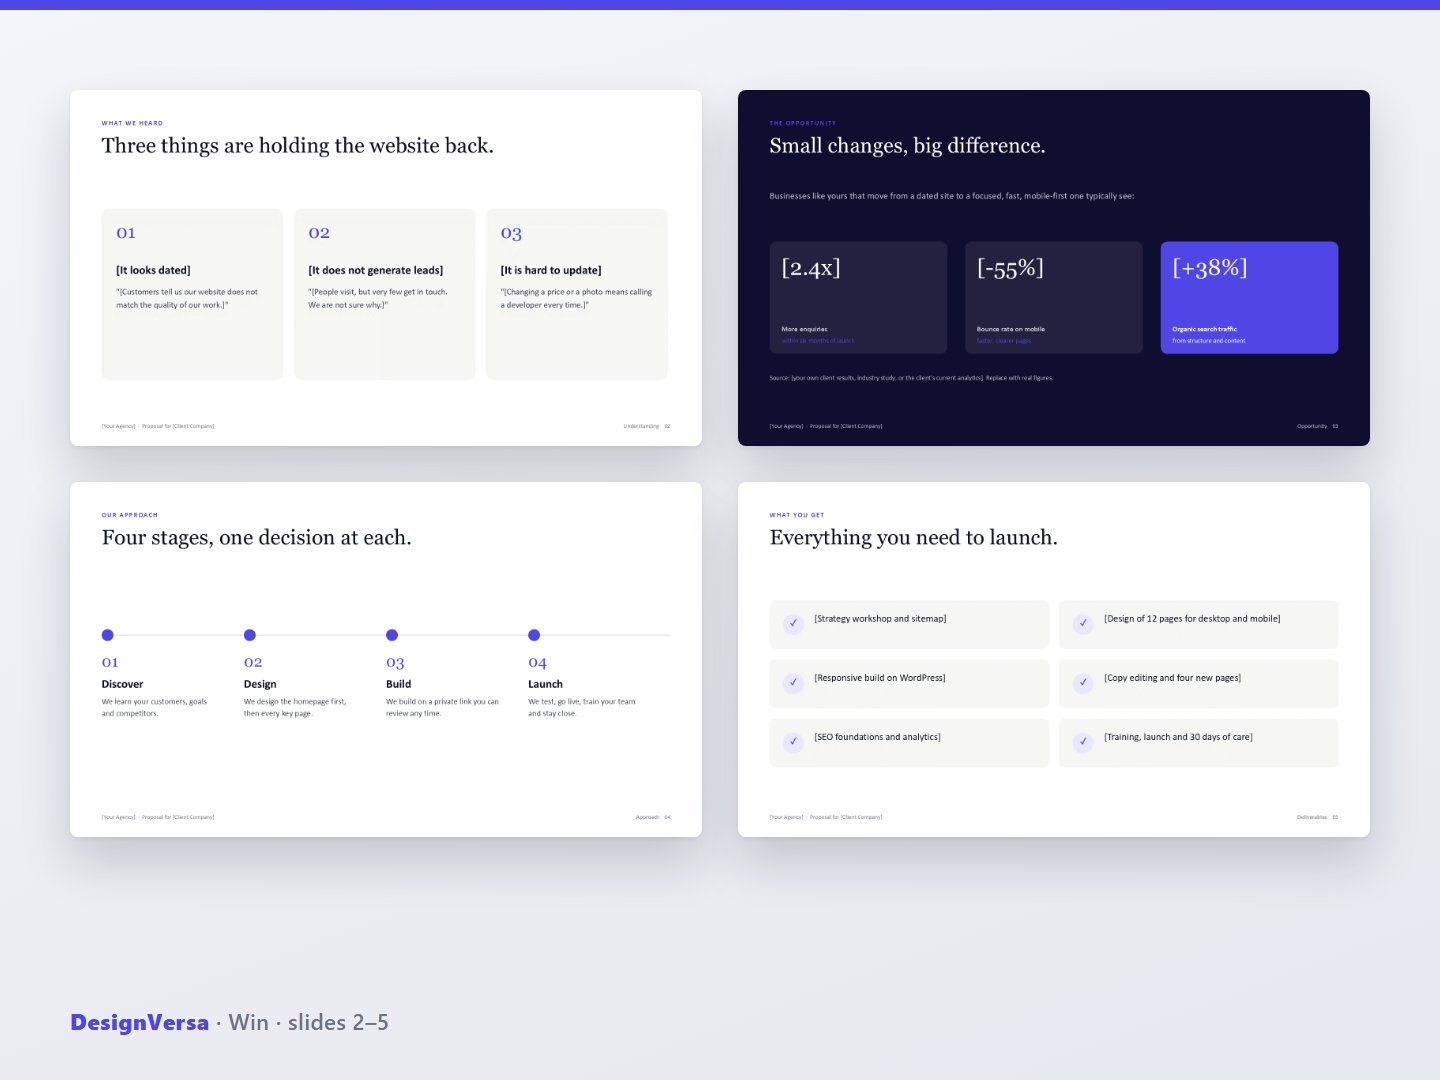Select the 01 '[It looks dated]' card
Image resolution: width=1440 pixels, height=1080 pixels.
(192, 294)
